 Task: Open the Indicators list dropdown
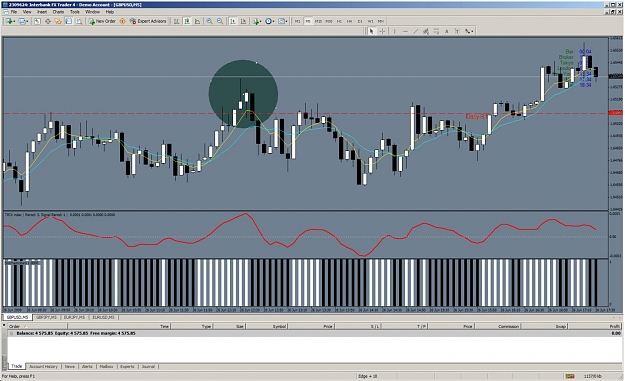coord(257,21)
